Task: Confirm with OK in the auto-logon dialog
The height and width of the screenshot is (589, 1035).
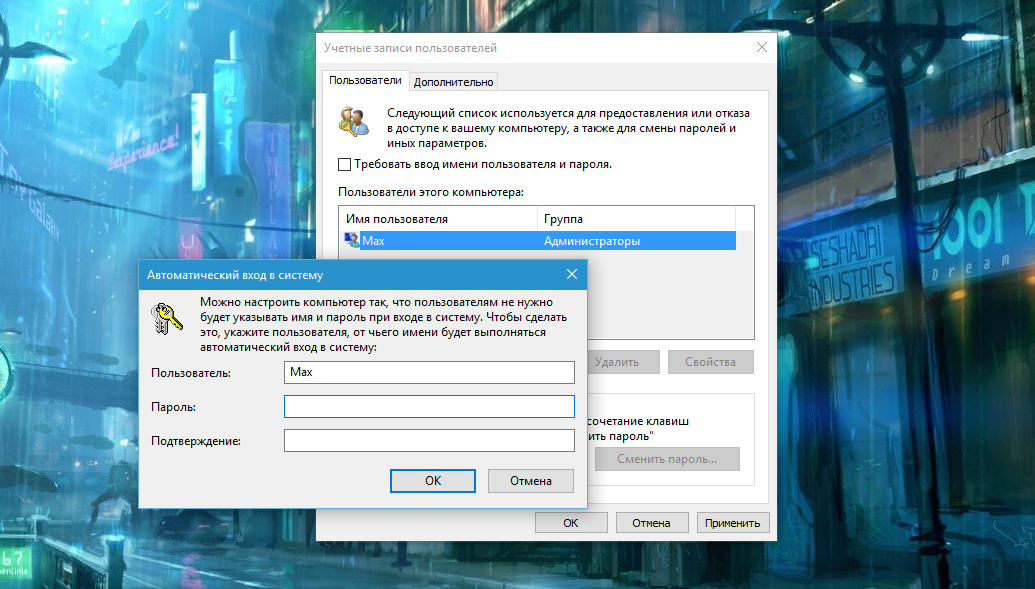Action: tap(432, 481)
